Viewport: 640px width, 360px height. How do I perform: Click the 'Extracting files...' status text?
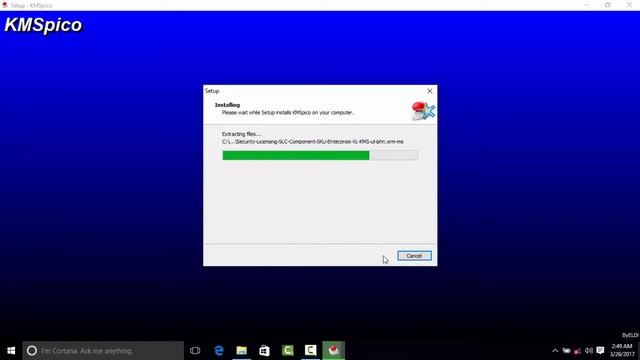coord(241,134)
